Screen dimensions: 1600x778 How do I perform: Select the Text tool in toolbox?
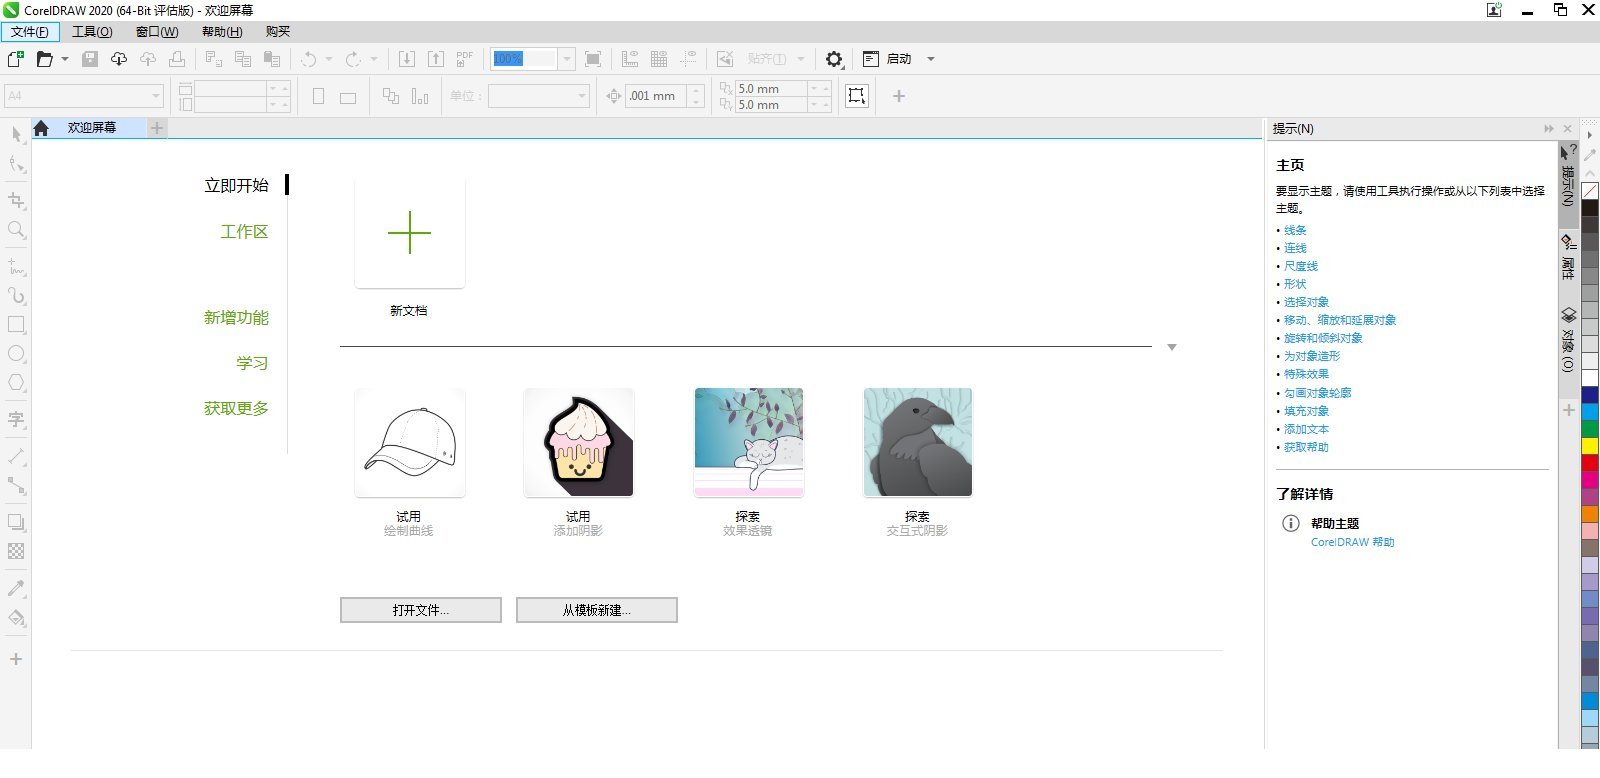click(16, 420)
